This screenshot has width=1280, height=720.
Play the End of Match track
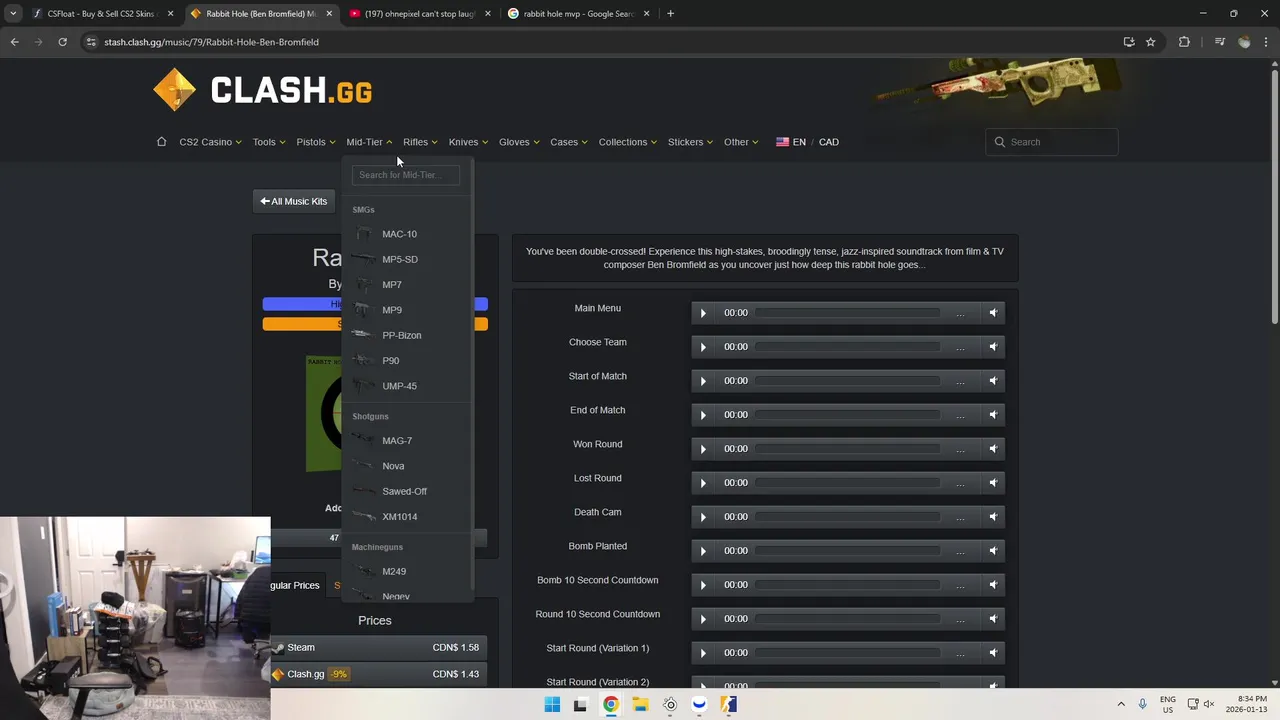703,415
